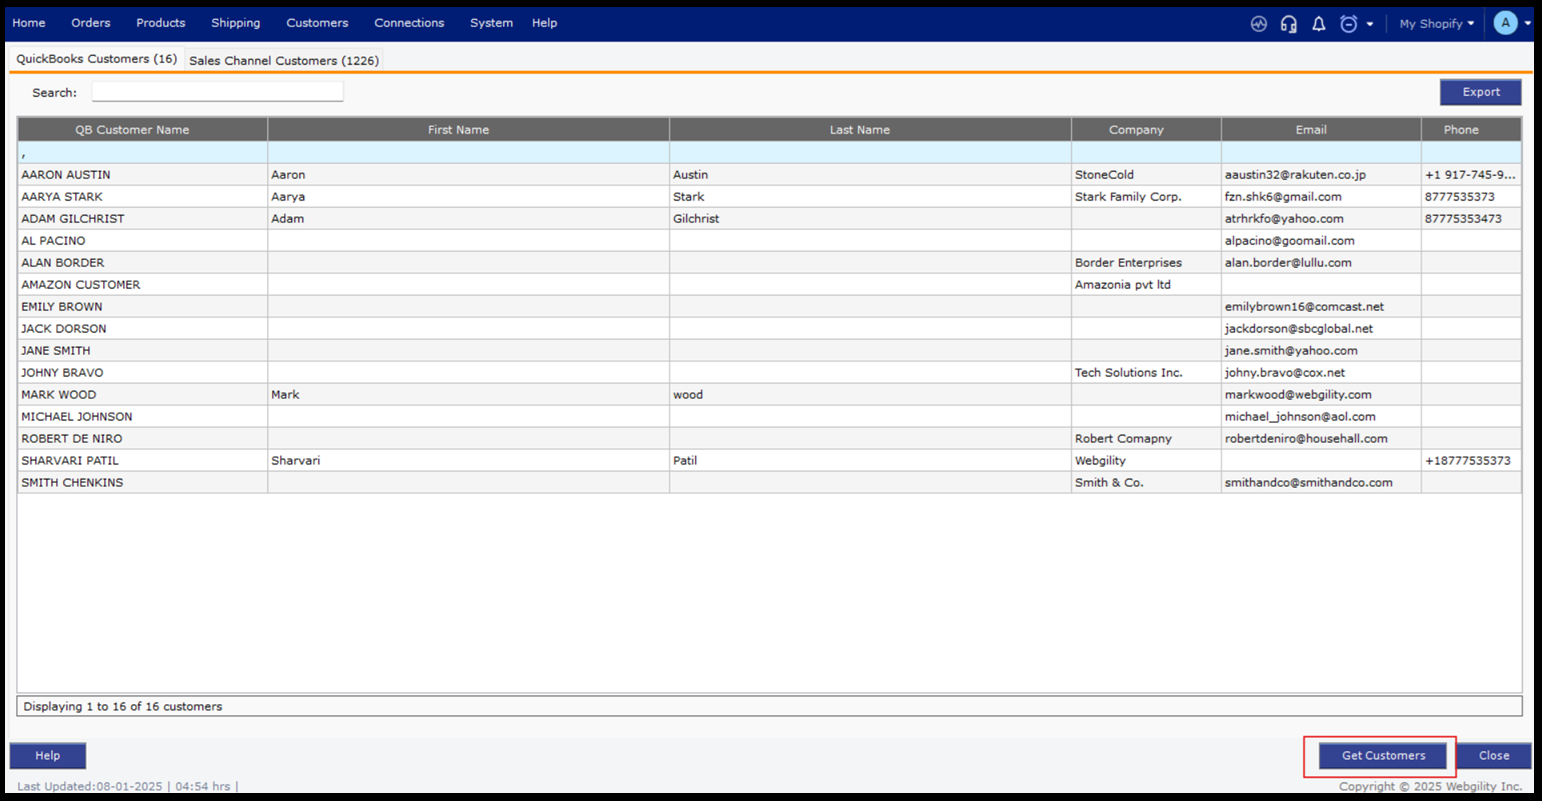1542x801 pixels.
Task: Click the Help button at bottom left
Action: [x=48, y=756]
